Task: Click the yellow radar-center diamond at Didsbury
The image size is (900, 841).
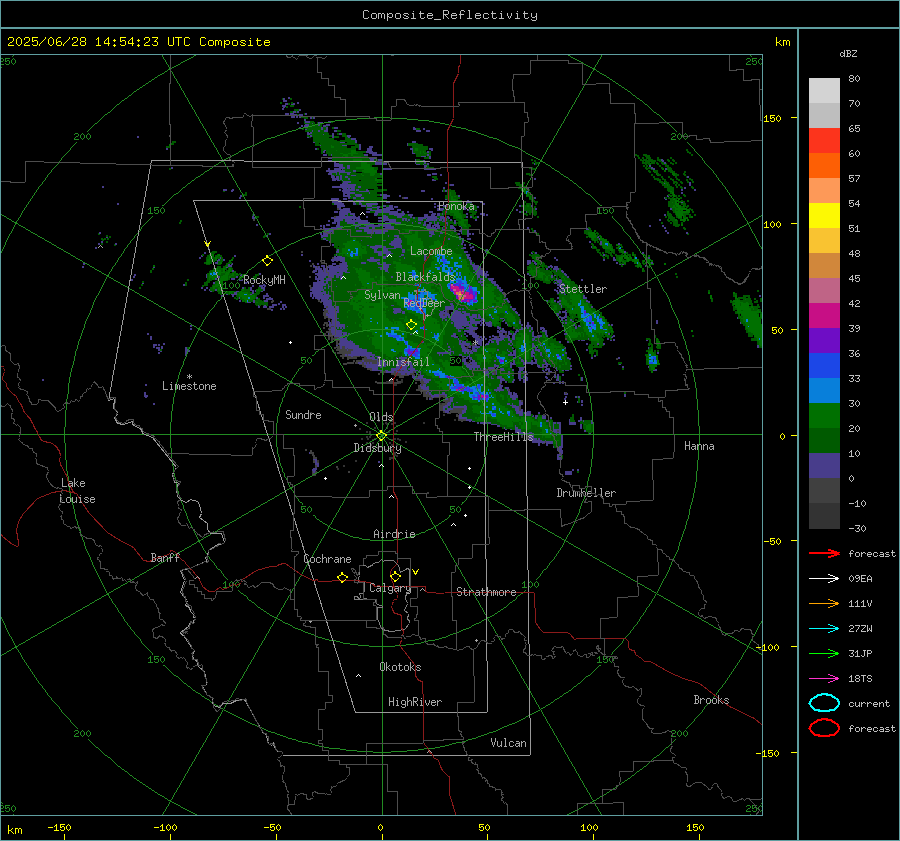Action: click(381, 436)
